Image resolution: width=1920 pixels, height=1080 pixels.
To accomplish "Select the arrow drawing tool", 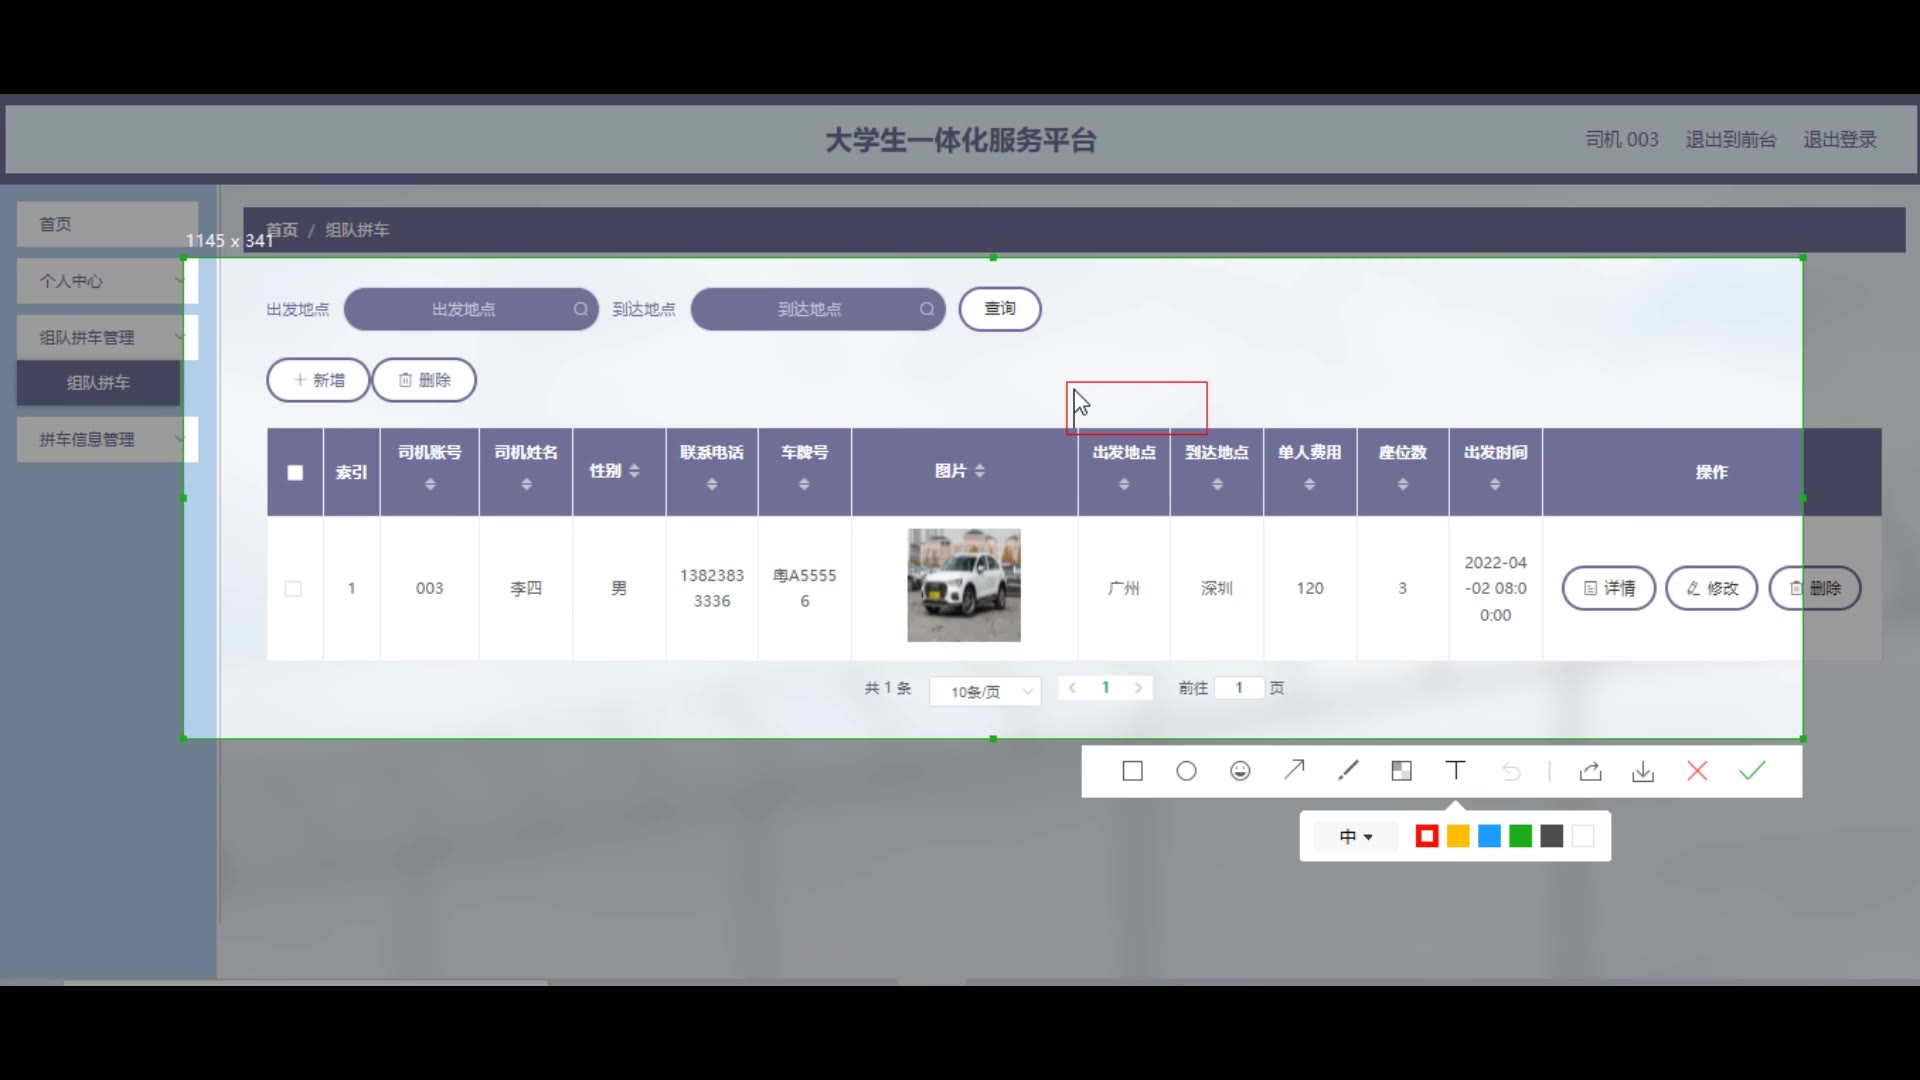I will click(x=1294, y=770).
